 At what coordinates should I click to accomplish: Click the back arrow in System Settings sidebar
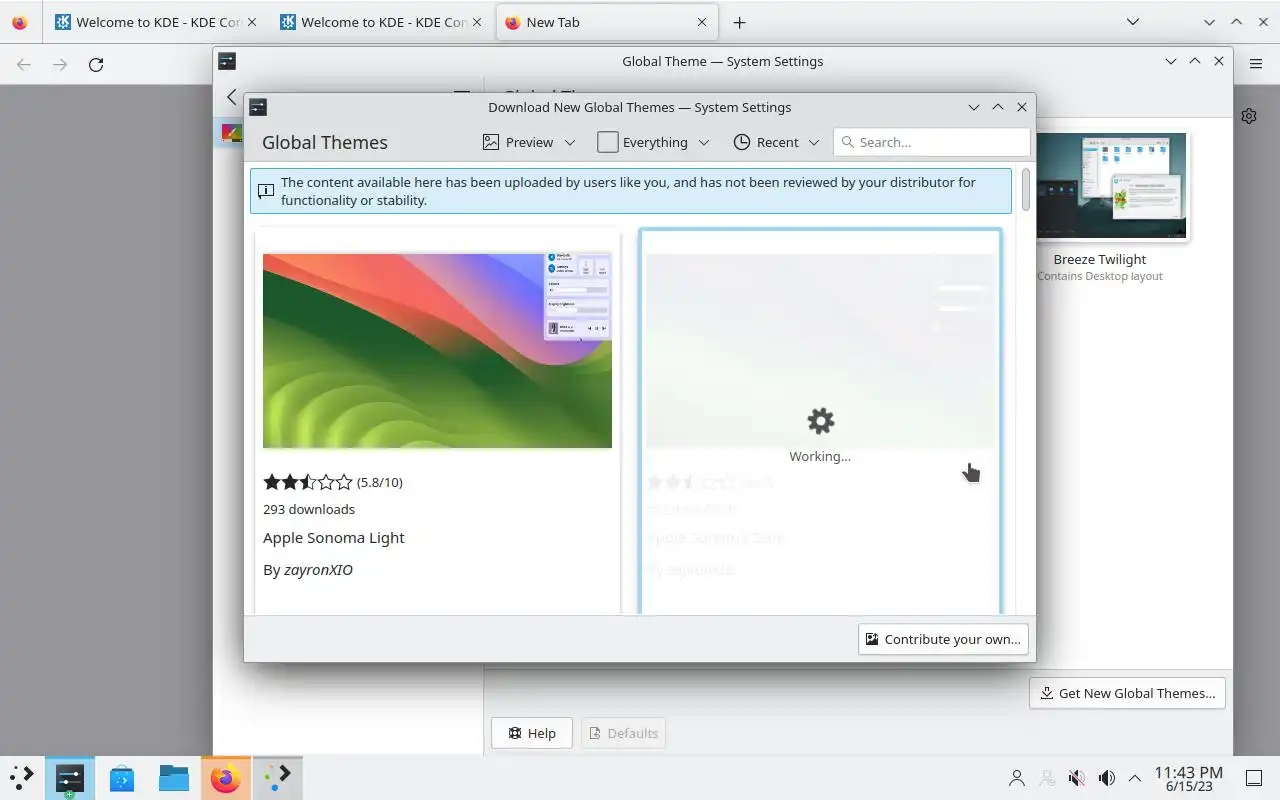tap(231, 97)
